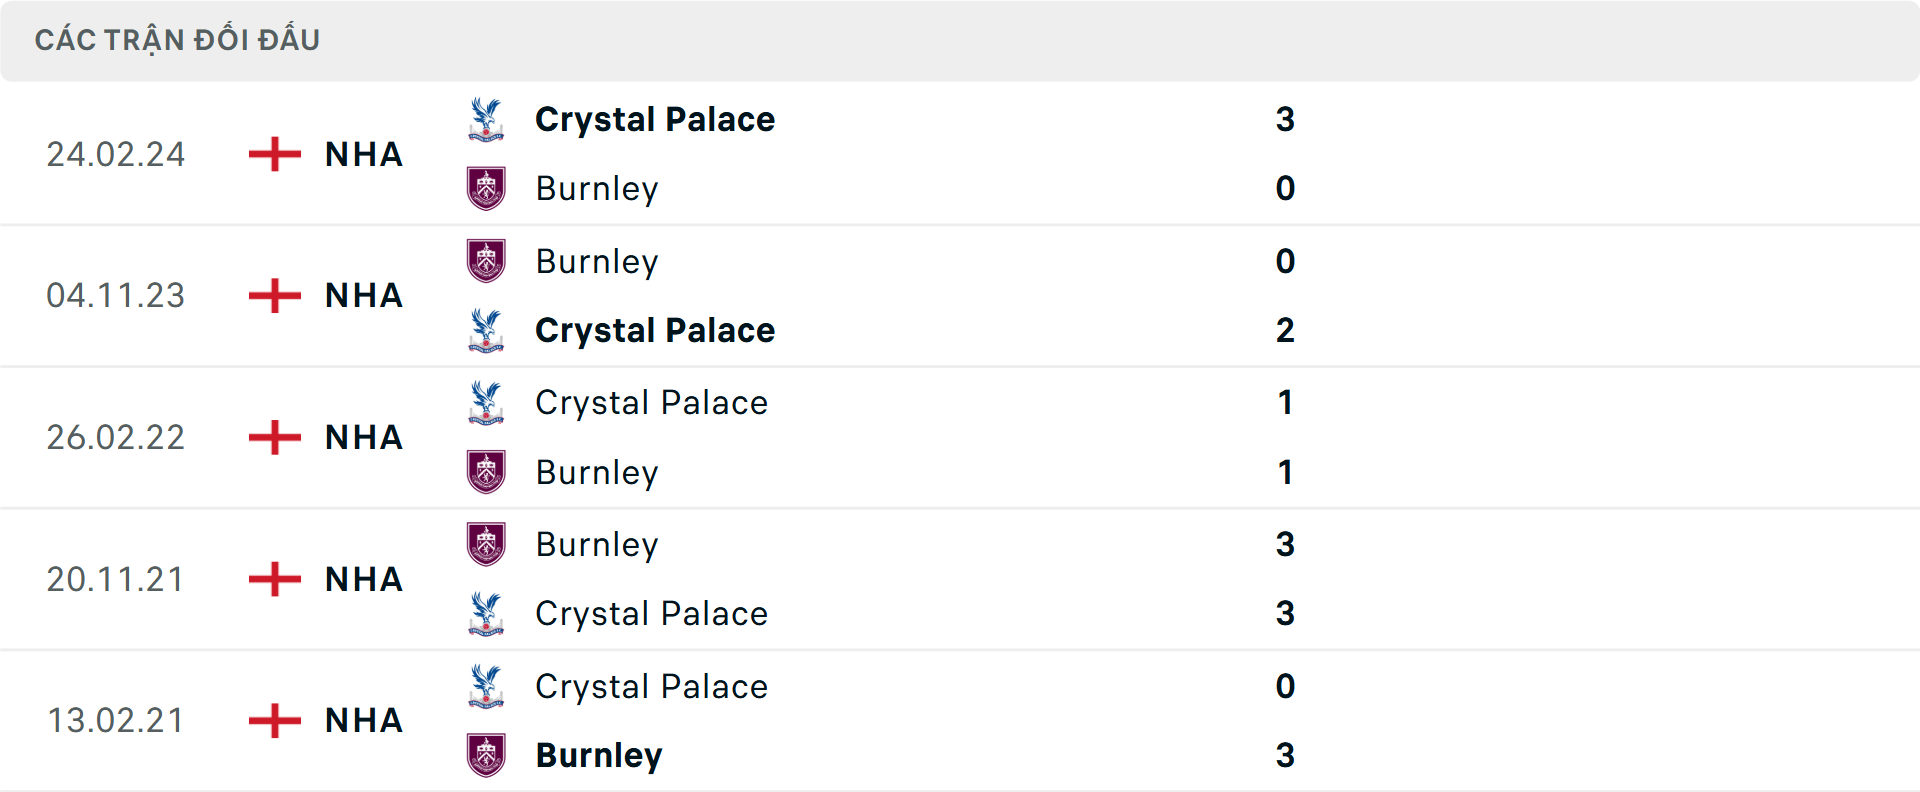Click the score 3 for Burnley on 13.02.21
This screenshot has width=1920, height=792.
pos(1286,756)
